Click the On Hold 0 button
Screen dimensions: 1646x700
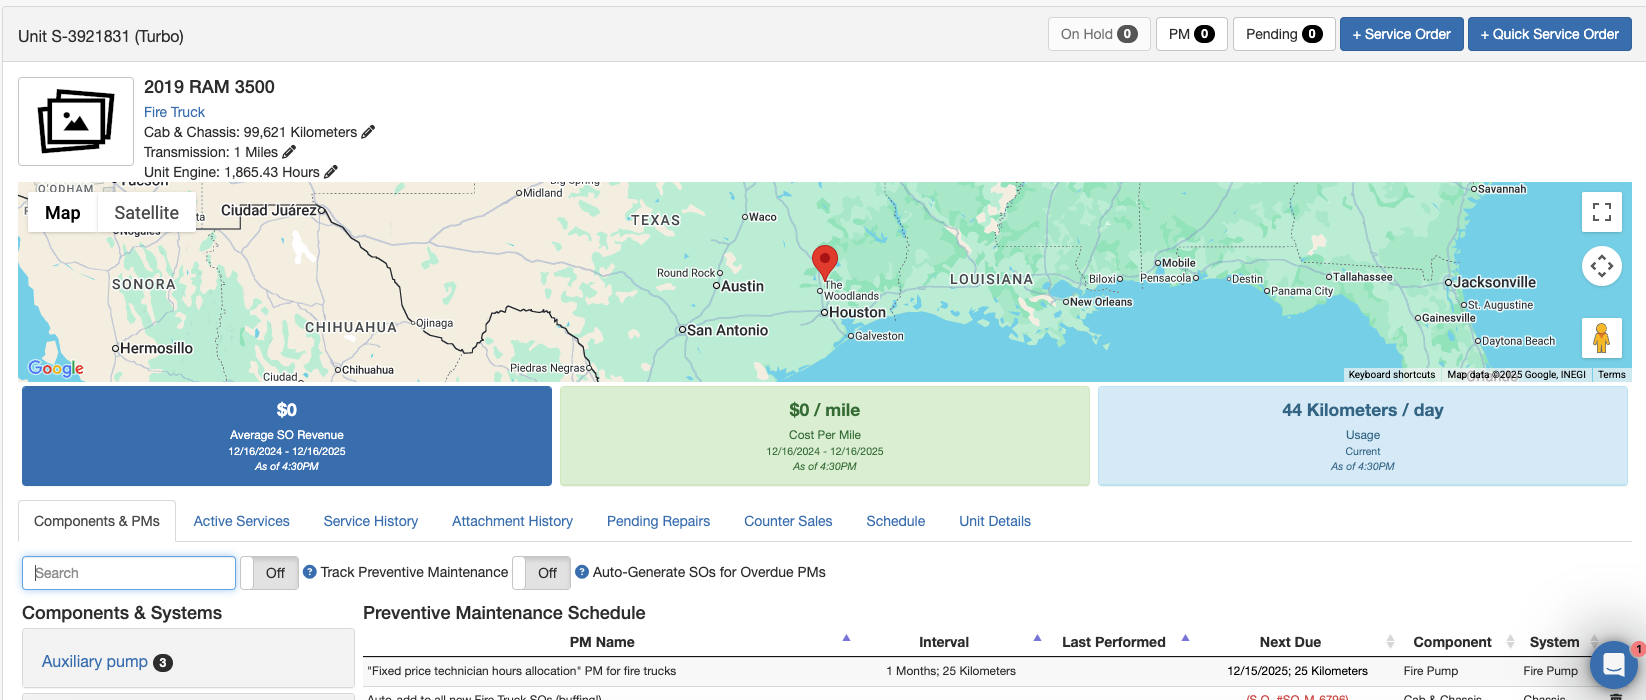click(x=1099, y=34)
